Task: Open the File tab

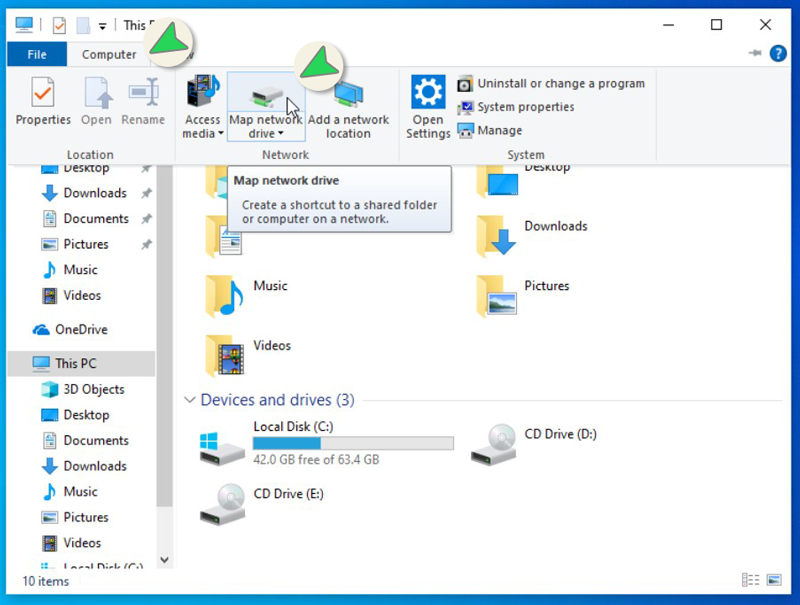Action: pos(37,55)
